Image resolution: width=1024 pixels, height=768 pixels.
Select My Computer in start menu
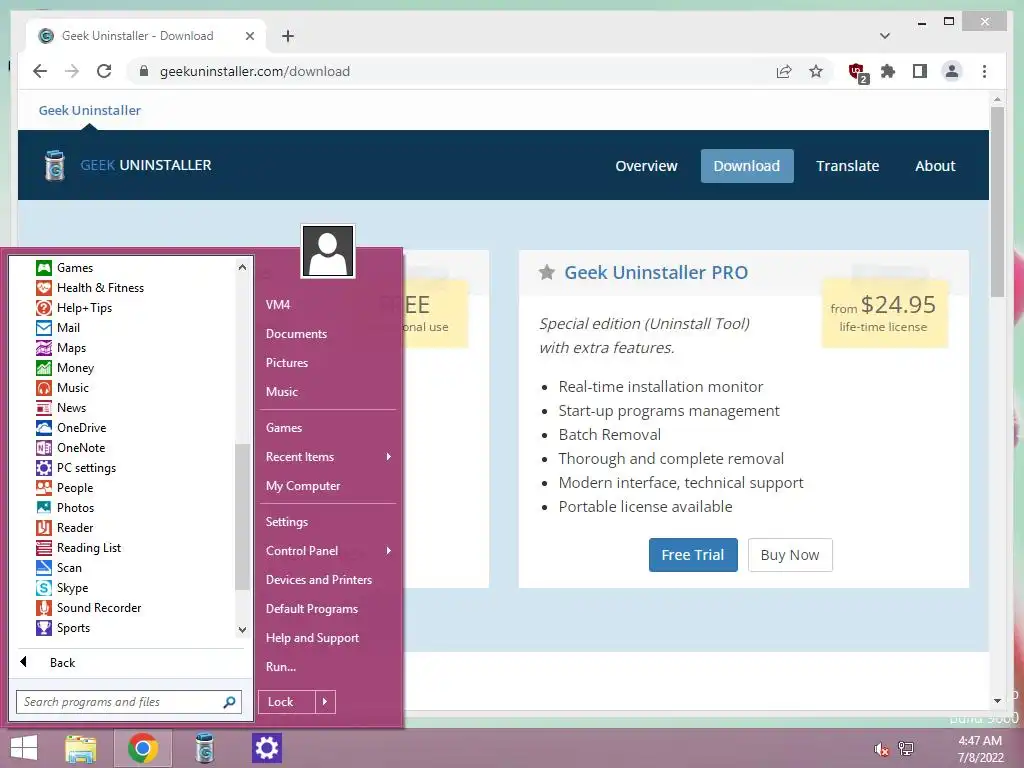tap(303, 486)
